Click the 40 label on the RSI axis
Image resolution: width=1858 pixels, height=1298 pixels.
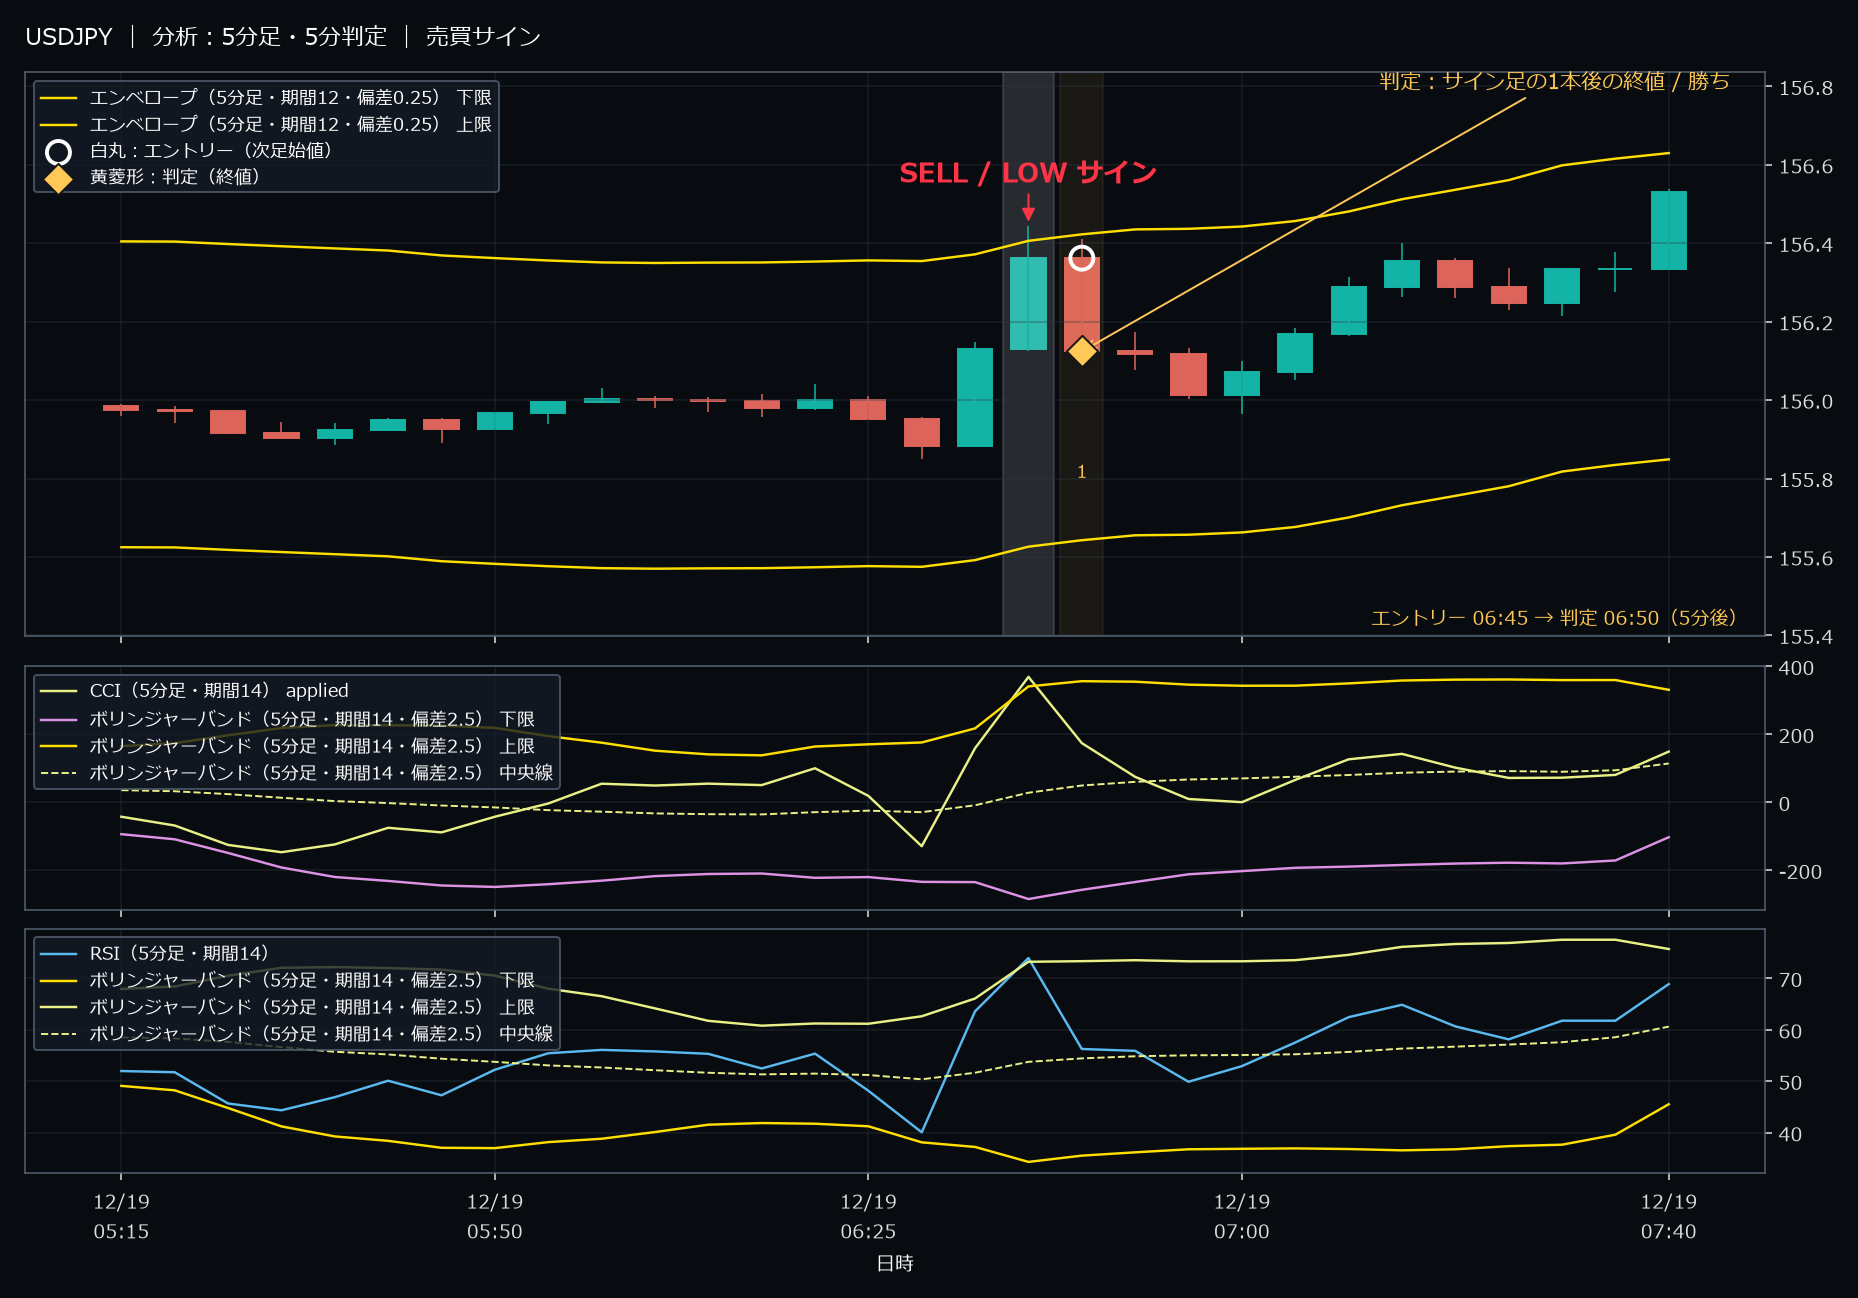click(x=1790, y=1135)
